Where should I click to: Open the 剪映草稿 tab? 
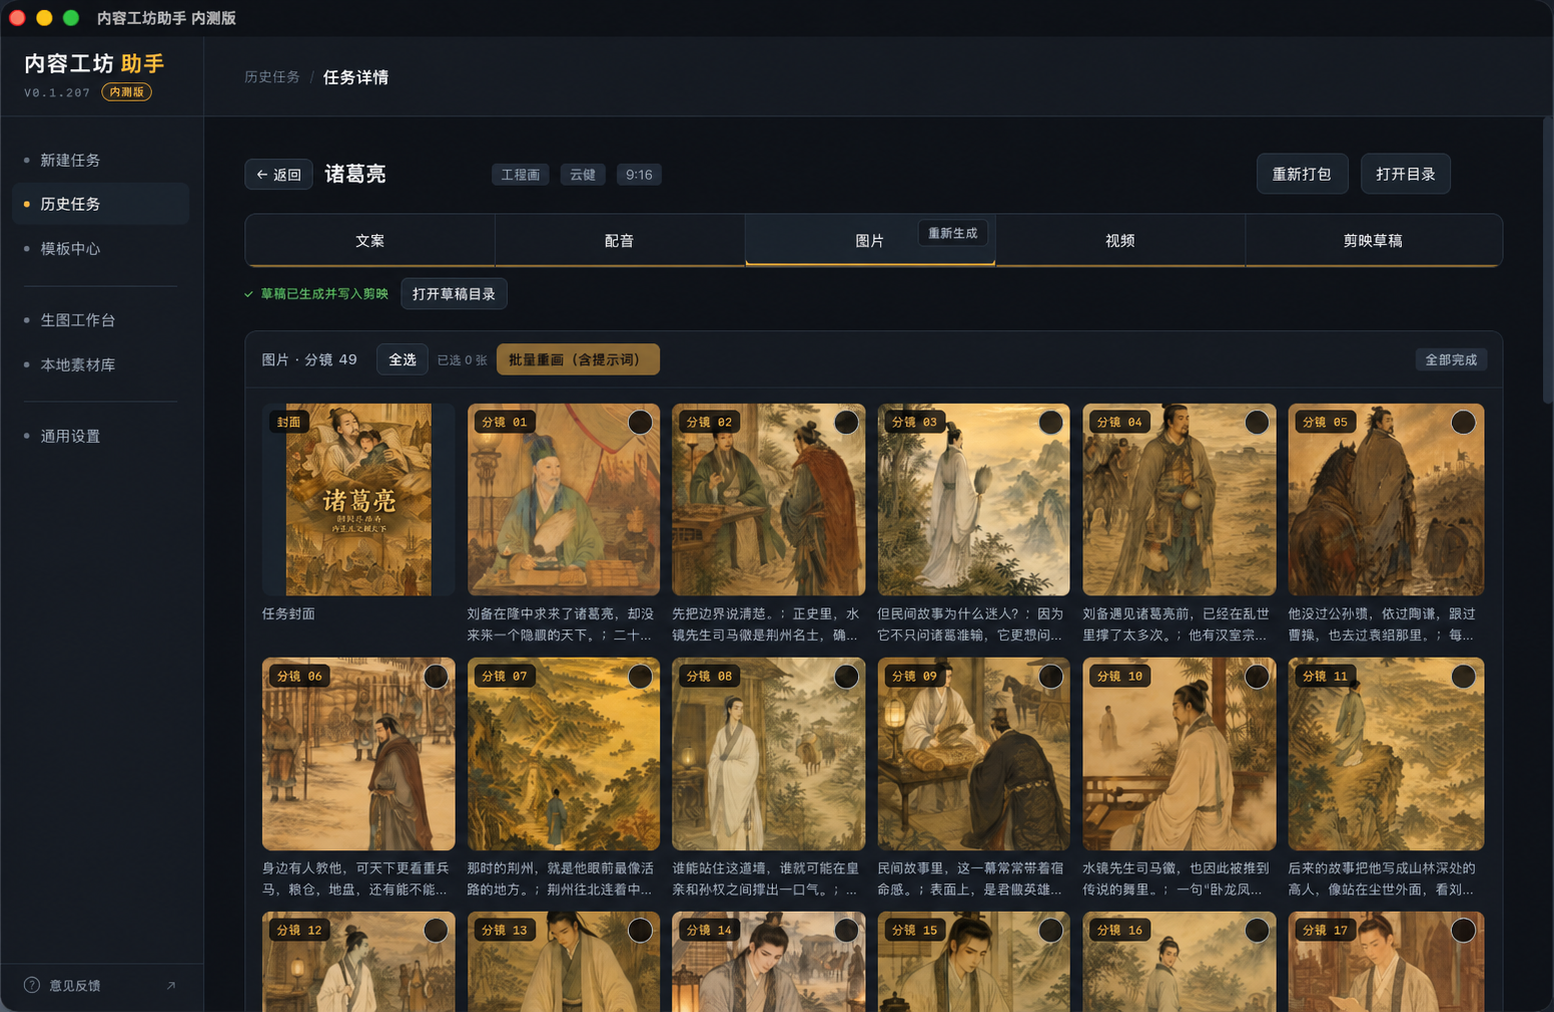1373,240
